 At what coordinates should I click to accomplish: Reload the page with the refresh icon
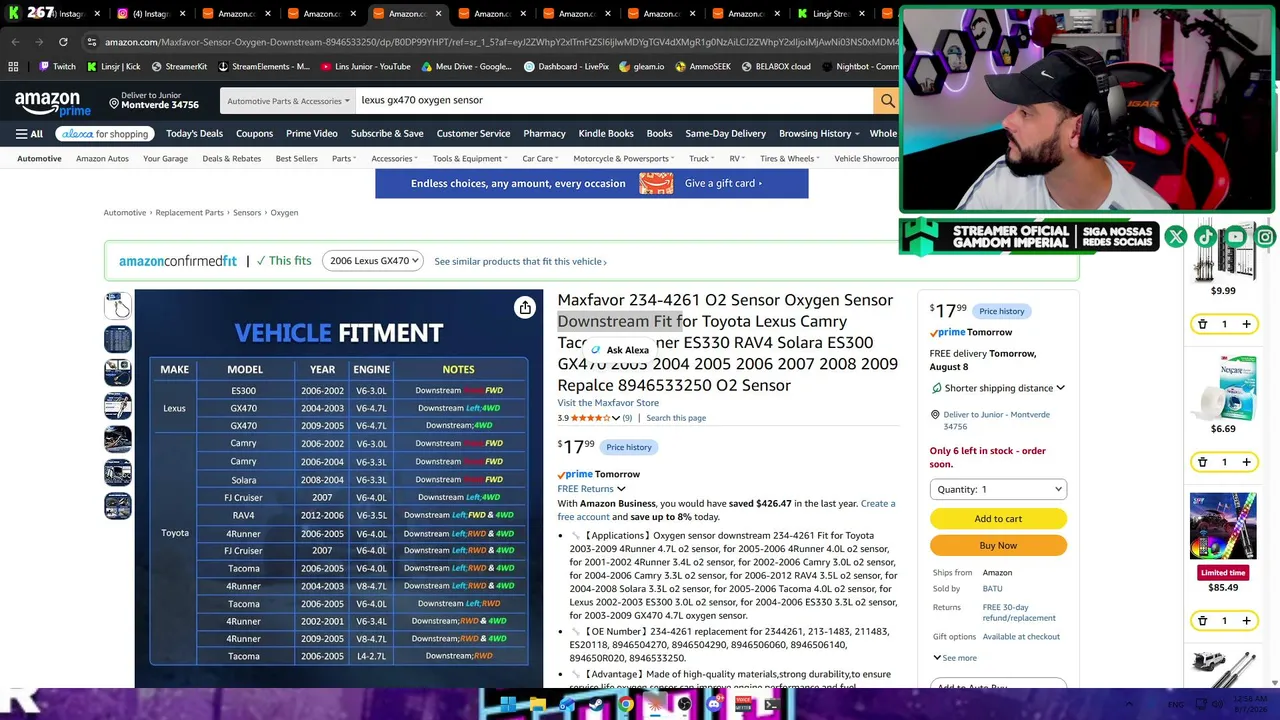63,42
